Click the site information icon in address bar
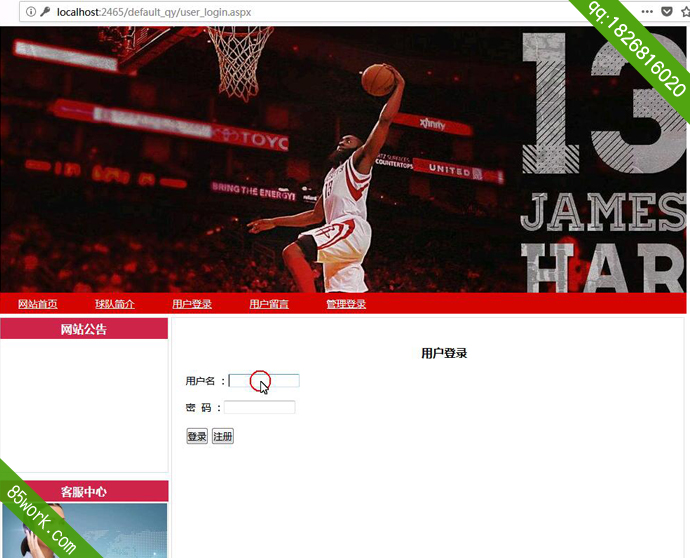This screenshot has height=558, width=690. [x=31, y=12]
